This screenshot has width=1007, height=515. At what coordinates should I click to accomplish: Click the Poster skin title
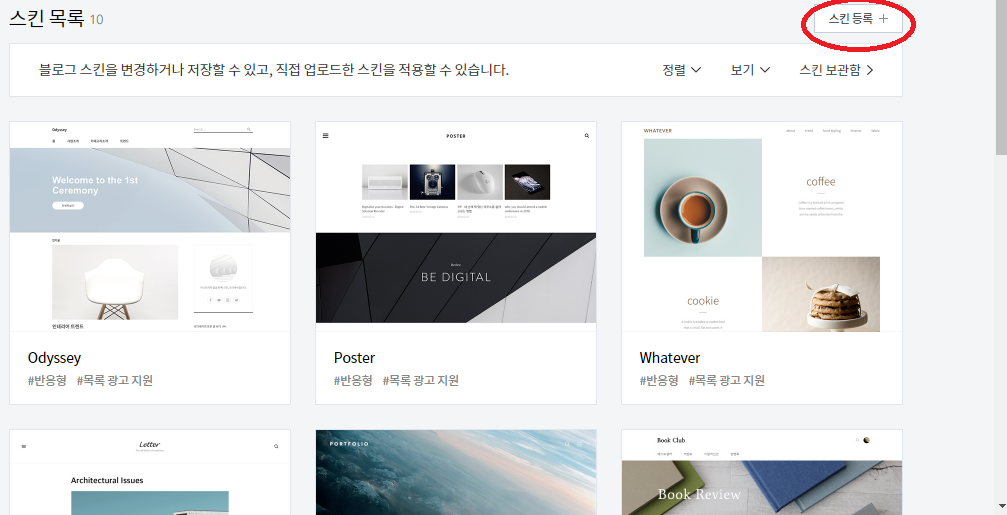[x=355, y=358]
